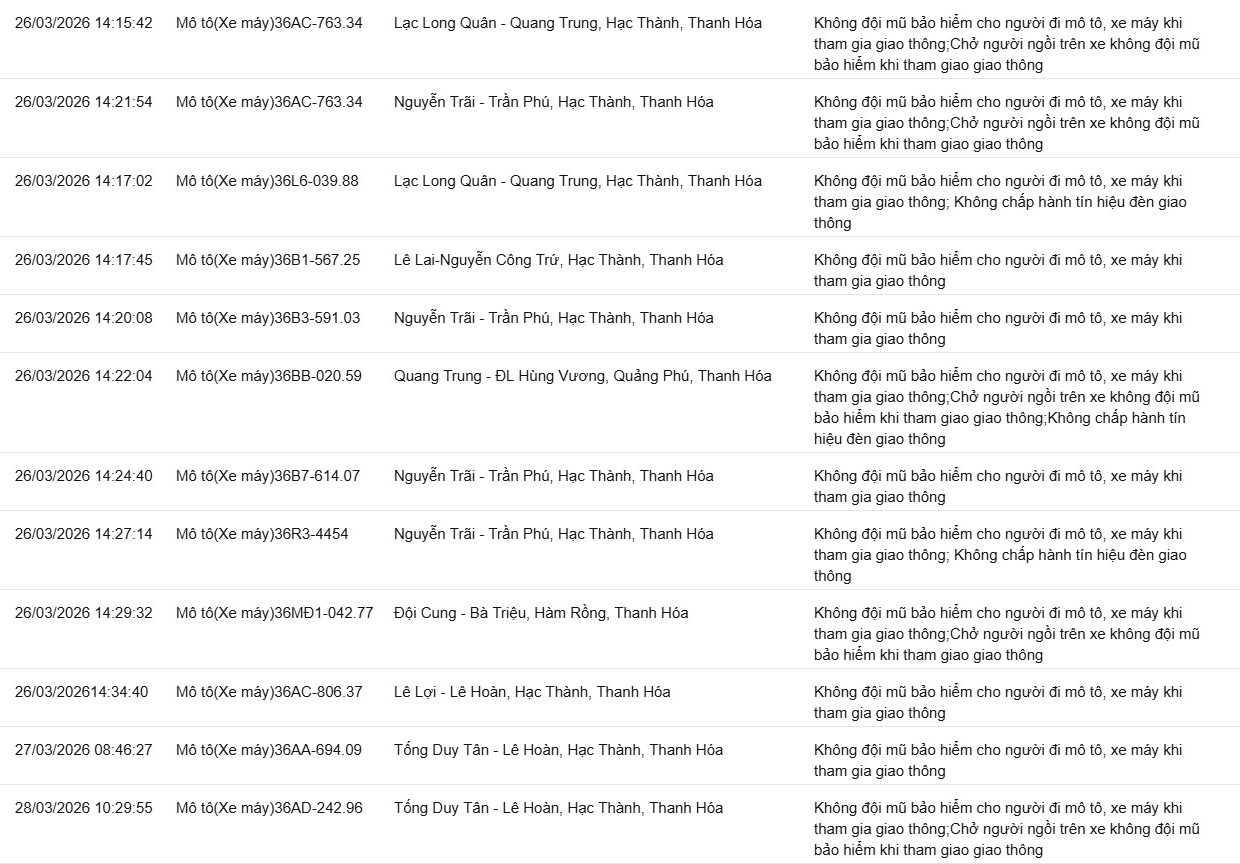Click plate 36AC-806.37 entry
Screen dimensions: 1240x864
(x=269, y=692)
